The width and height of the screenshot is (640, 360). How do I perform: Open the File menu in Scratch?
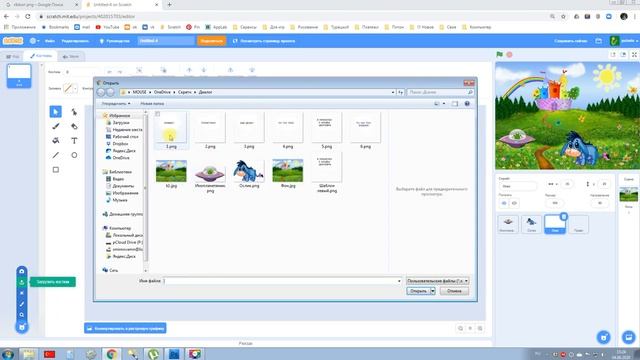[50, 41]
